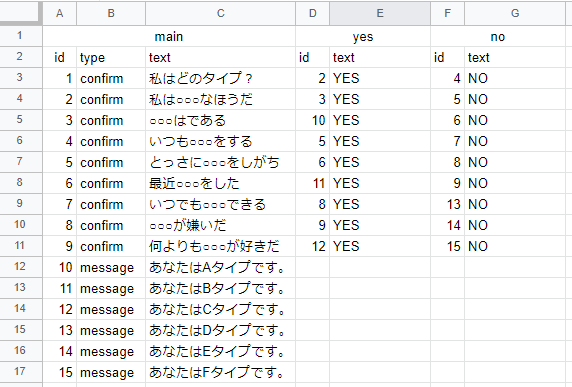
Task: Select row 9 header
Action: coord(21,204)
